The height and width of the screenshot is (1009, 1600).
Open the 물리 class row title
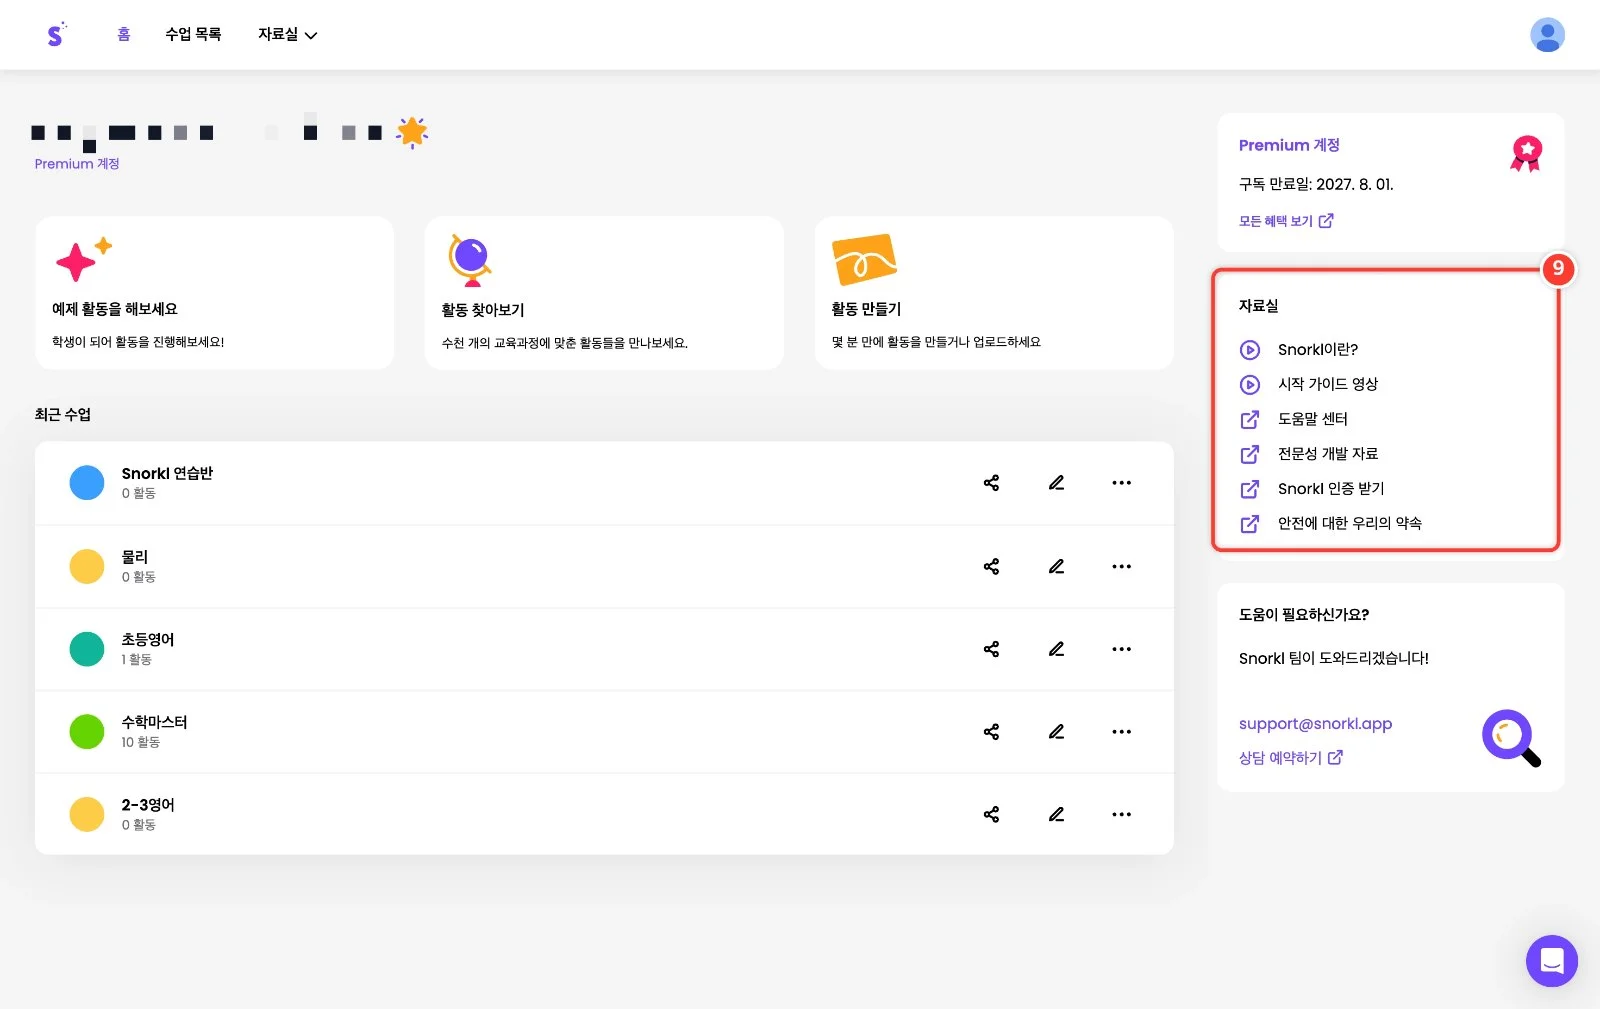pos(135,557)
